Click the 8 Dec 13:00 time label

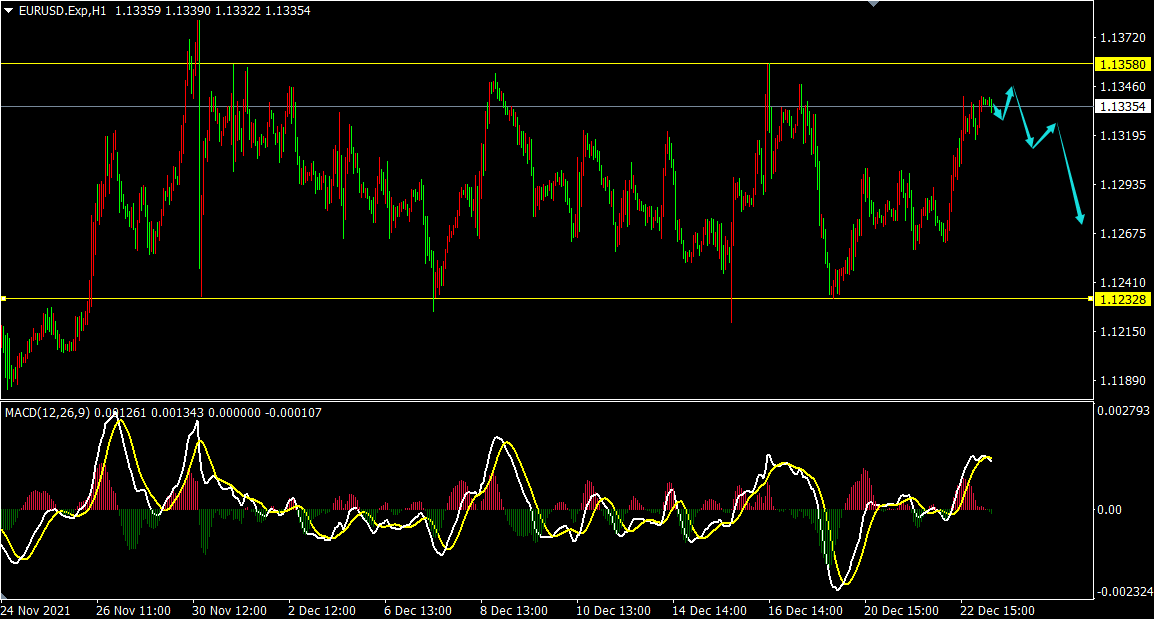514,611
